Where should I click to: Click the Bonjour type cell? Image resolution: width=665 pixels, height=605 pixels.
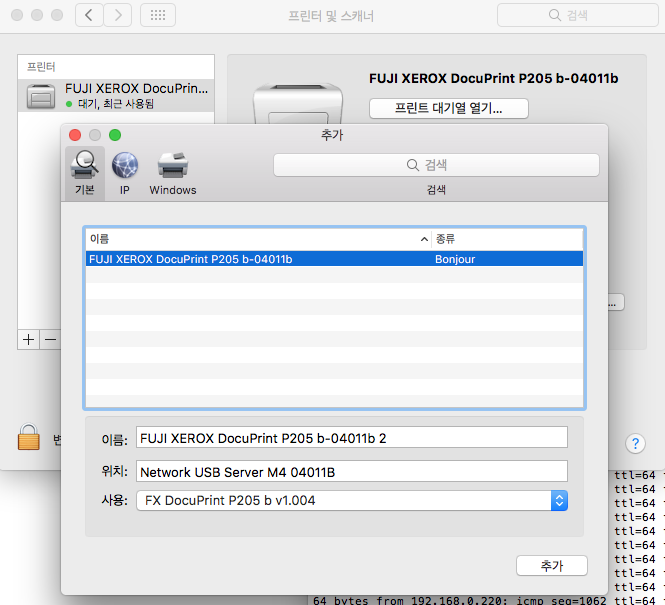coord(455,259)
